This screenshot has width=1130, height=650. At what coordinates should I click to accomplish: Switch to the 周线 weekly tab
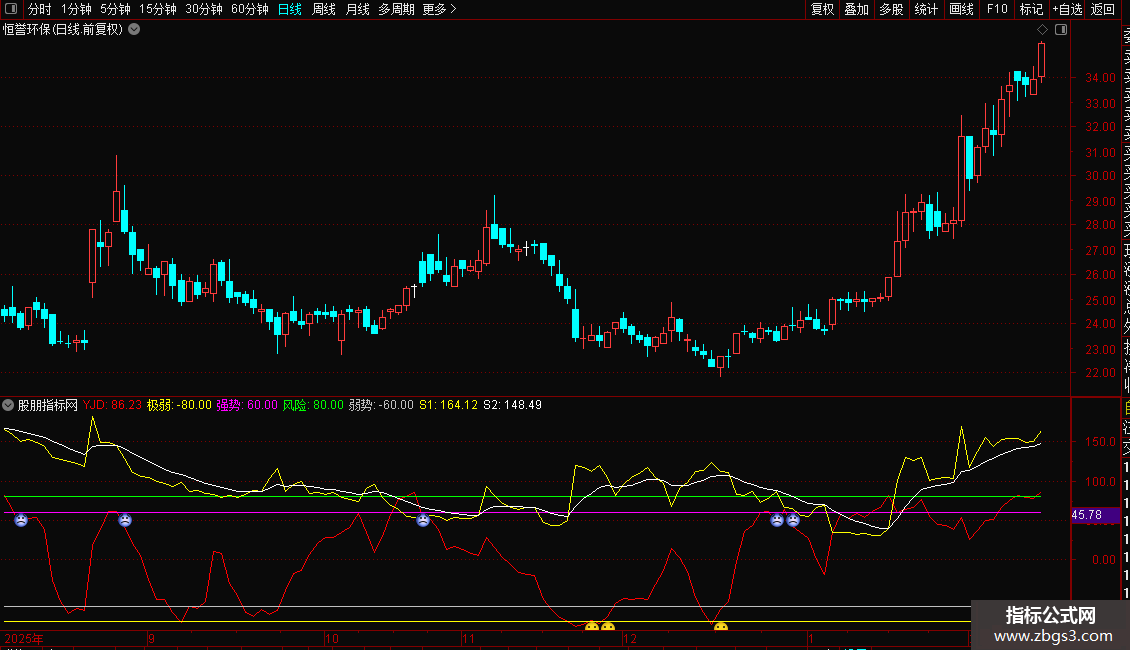(324, 9)
